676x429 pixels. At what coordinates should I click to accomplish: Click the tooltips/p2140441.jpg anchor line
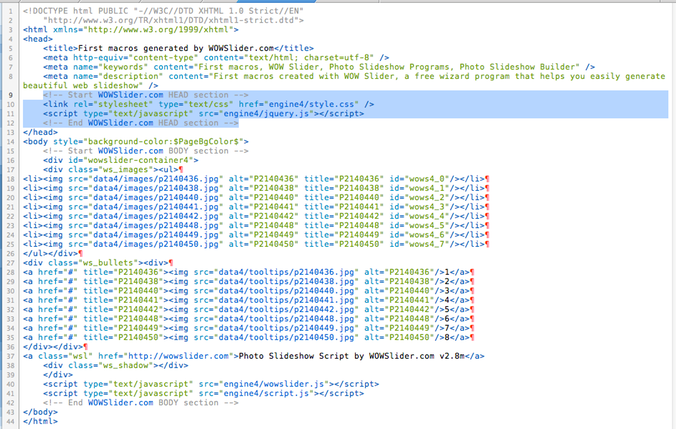[x=249, y=301]
